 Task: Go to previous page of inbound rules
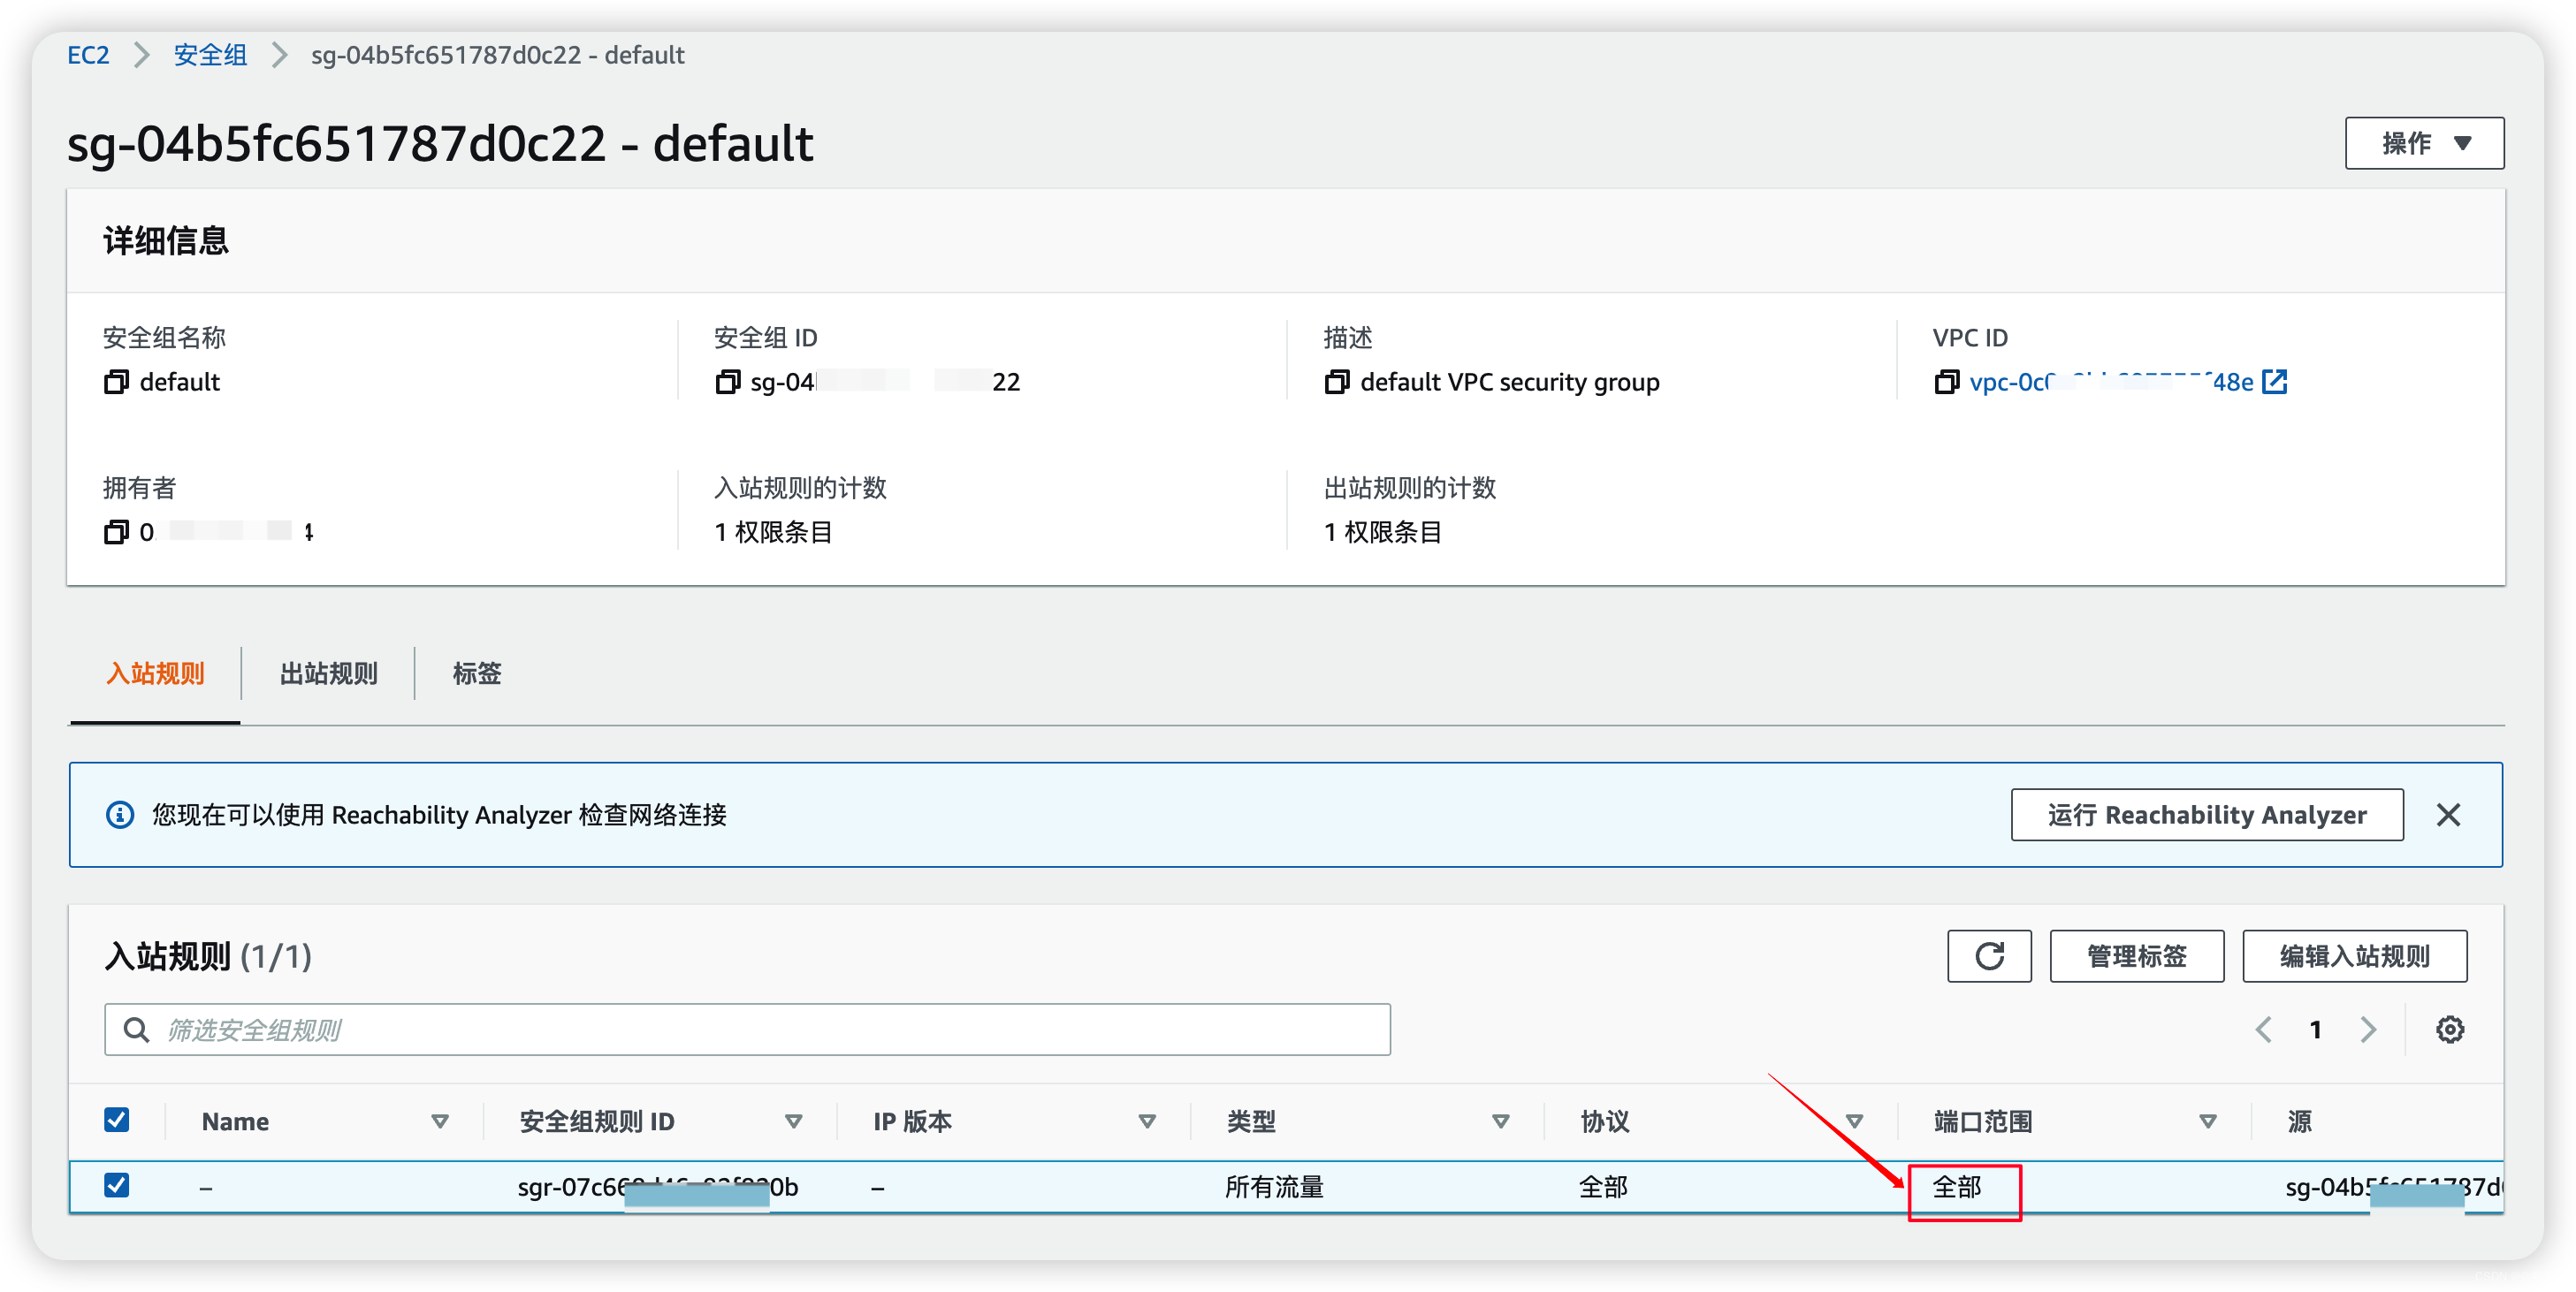click(2264, 1029)
